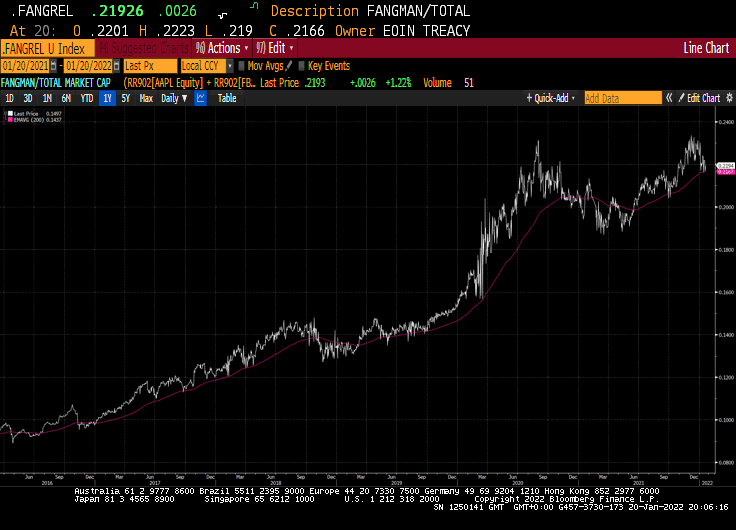Click the Owner EOIN TREACY text

(x=402, y=31)
